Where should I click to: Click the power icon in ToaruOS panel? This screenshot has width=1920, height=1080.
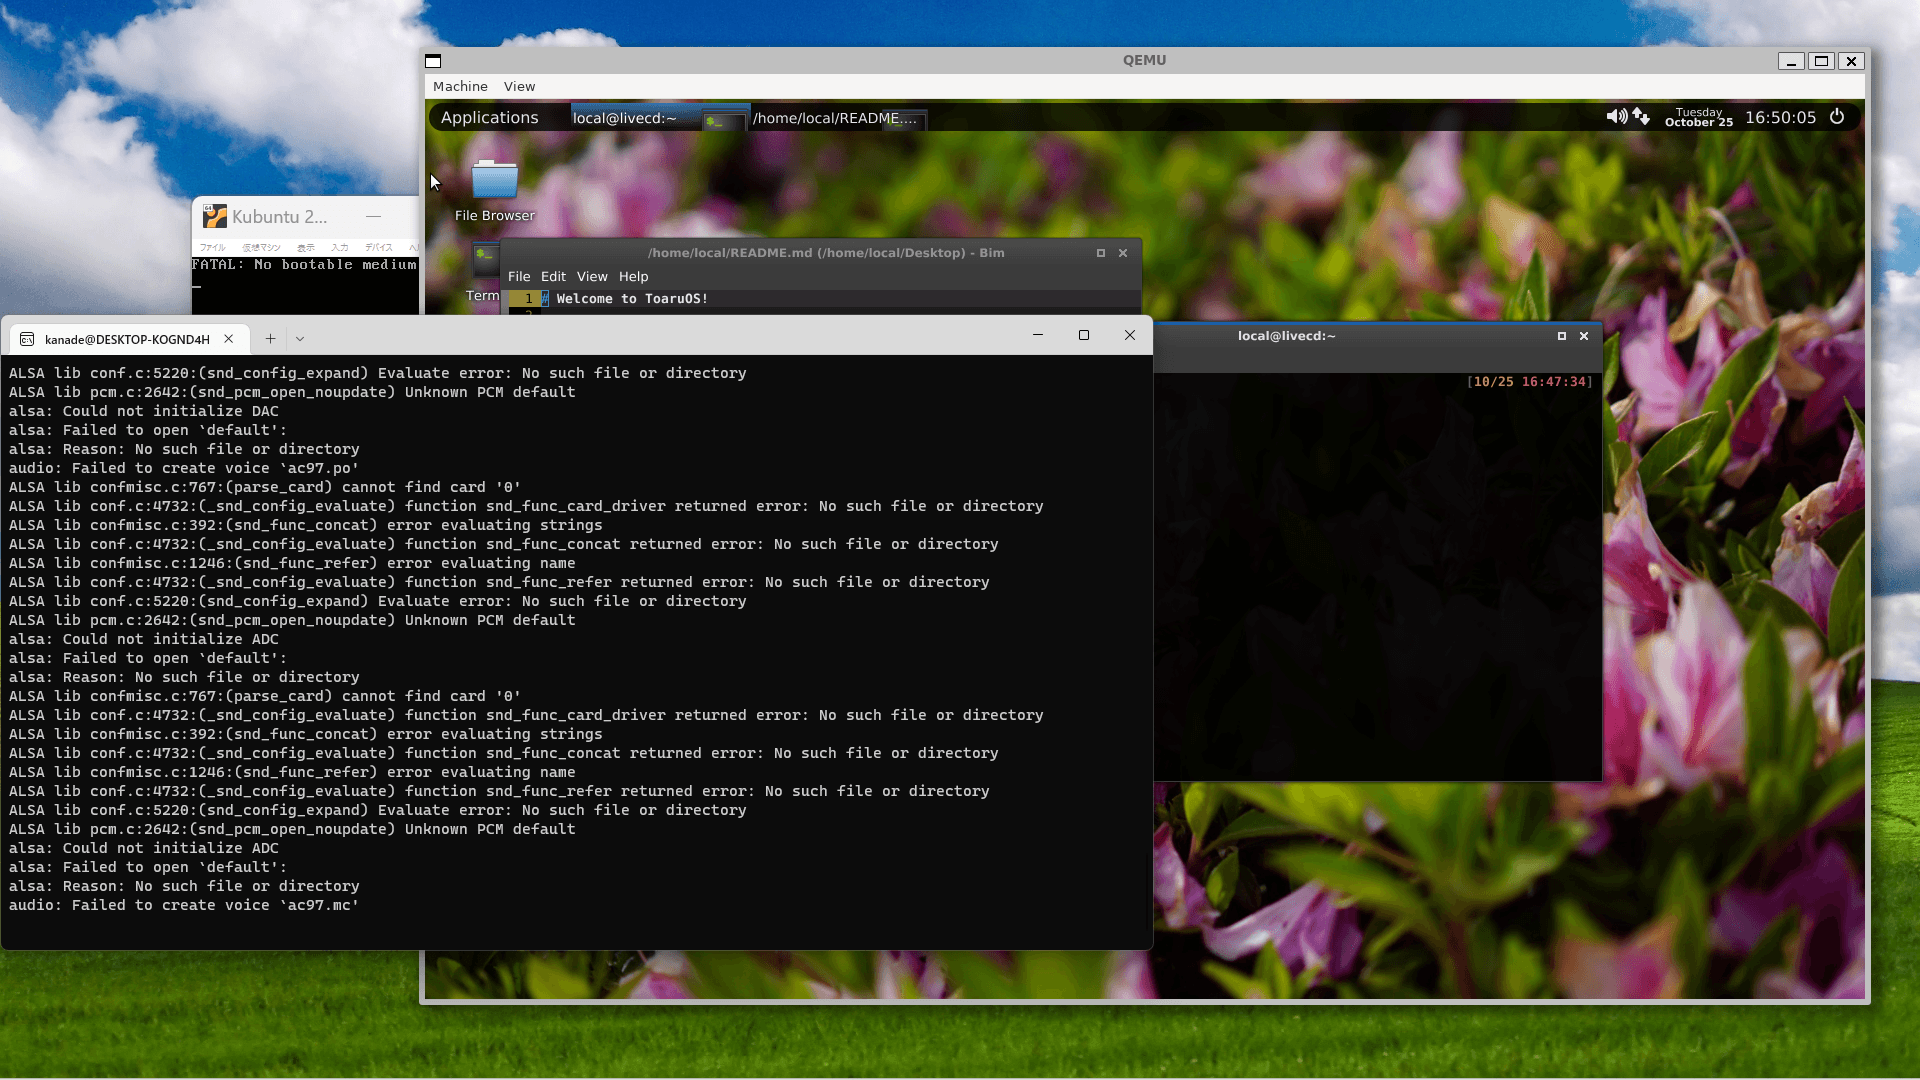pos(1837,117)
